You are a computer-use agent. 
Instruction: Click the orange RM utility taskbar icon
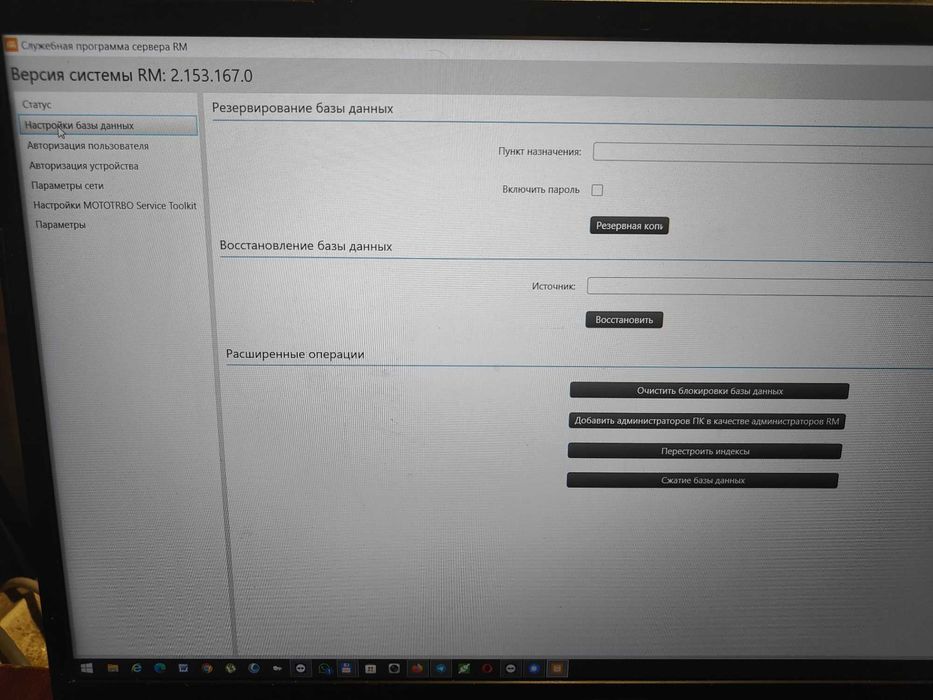557,668
